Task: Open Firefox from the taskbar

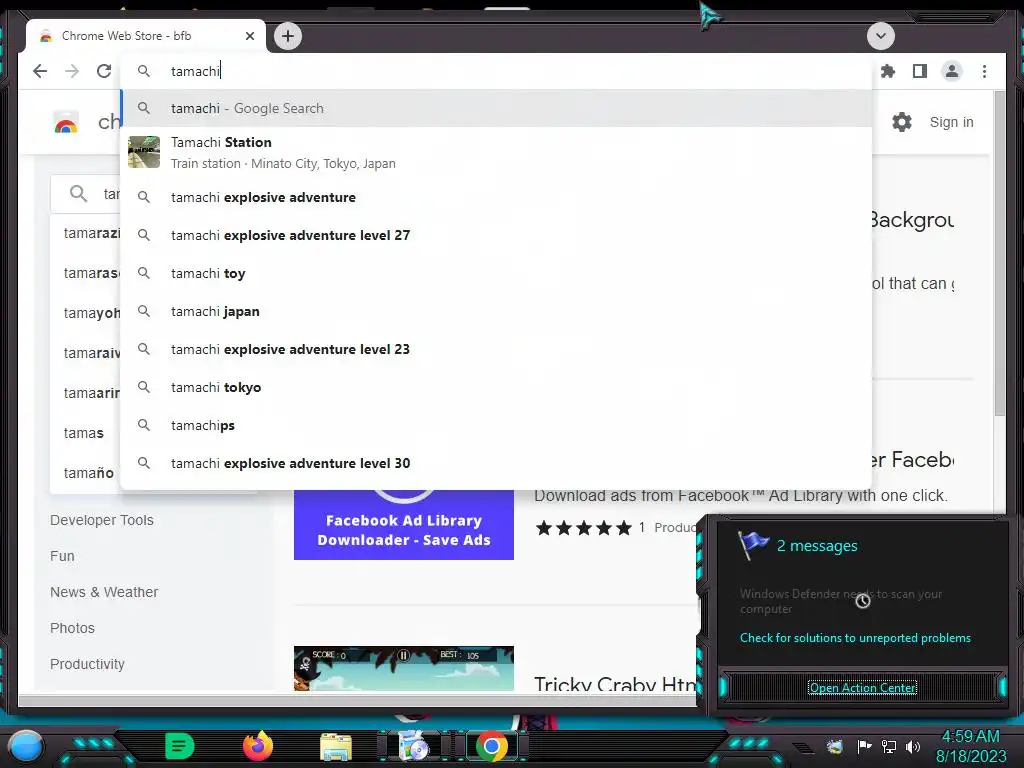Action: click(258, 746)
